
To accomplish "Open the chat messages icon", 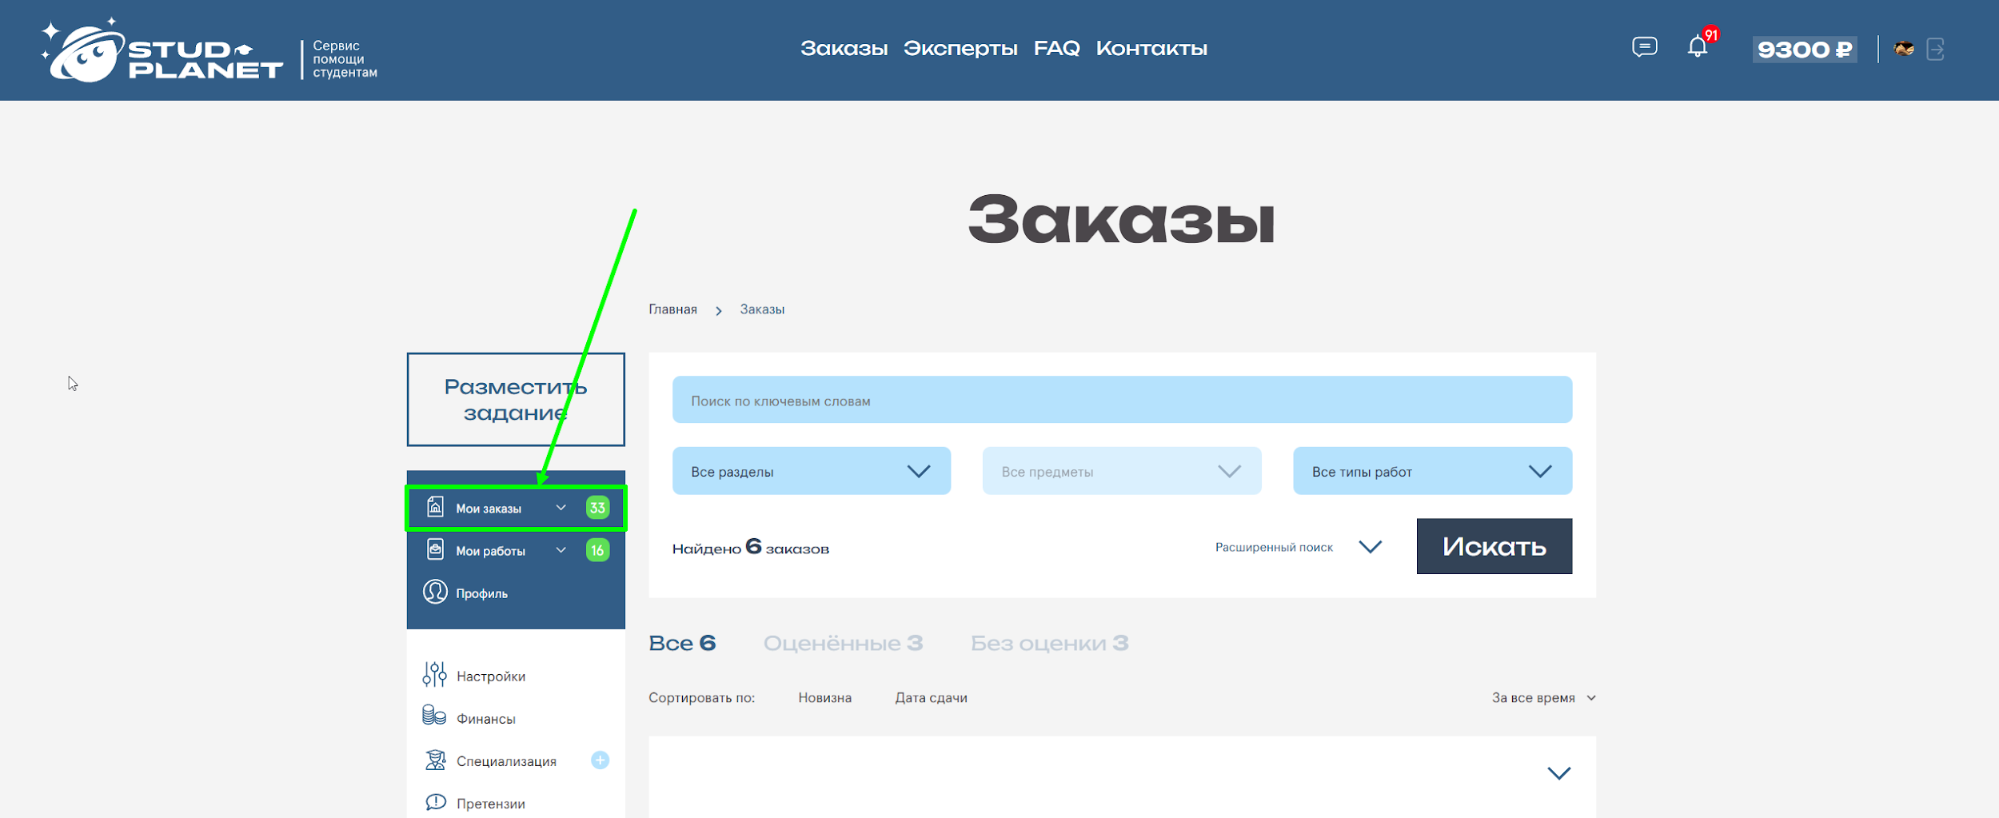I will coord(1644,47).
